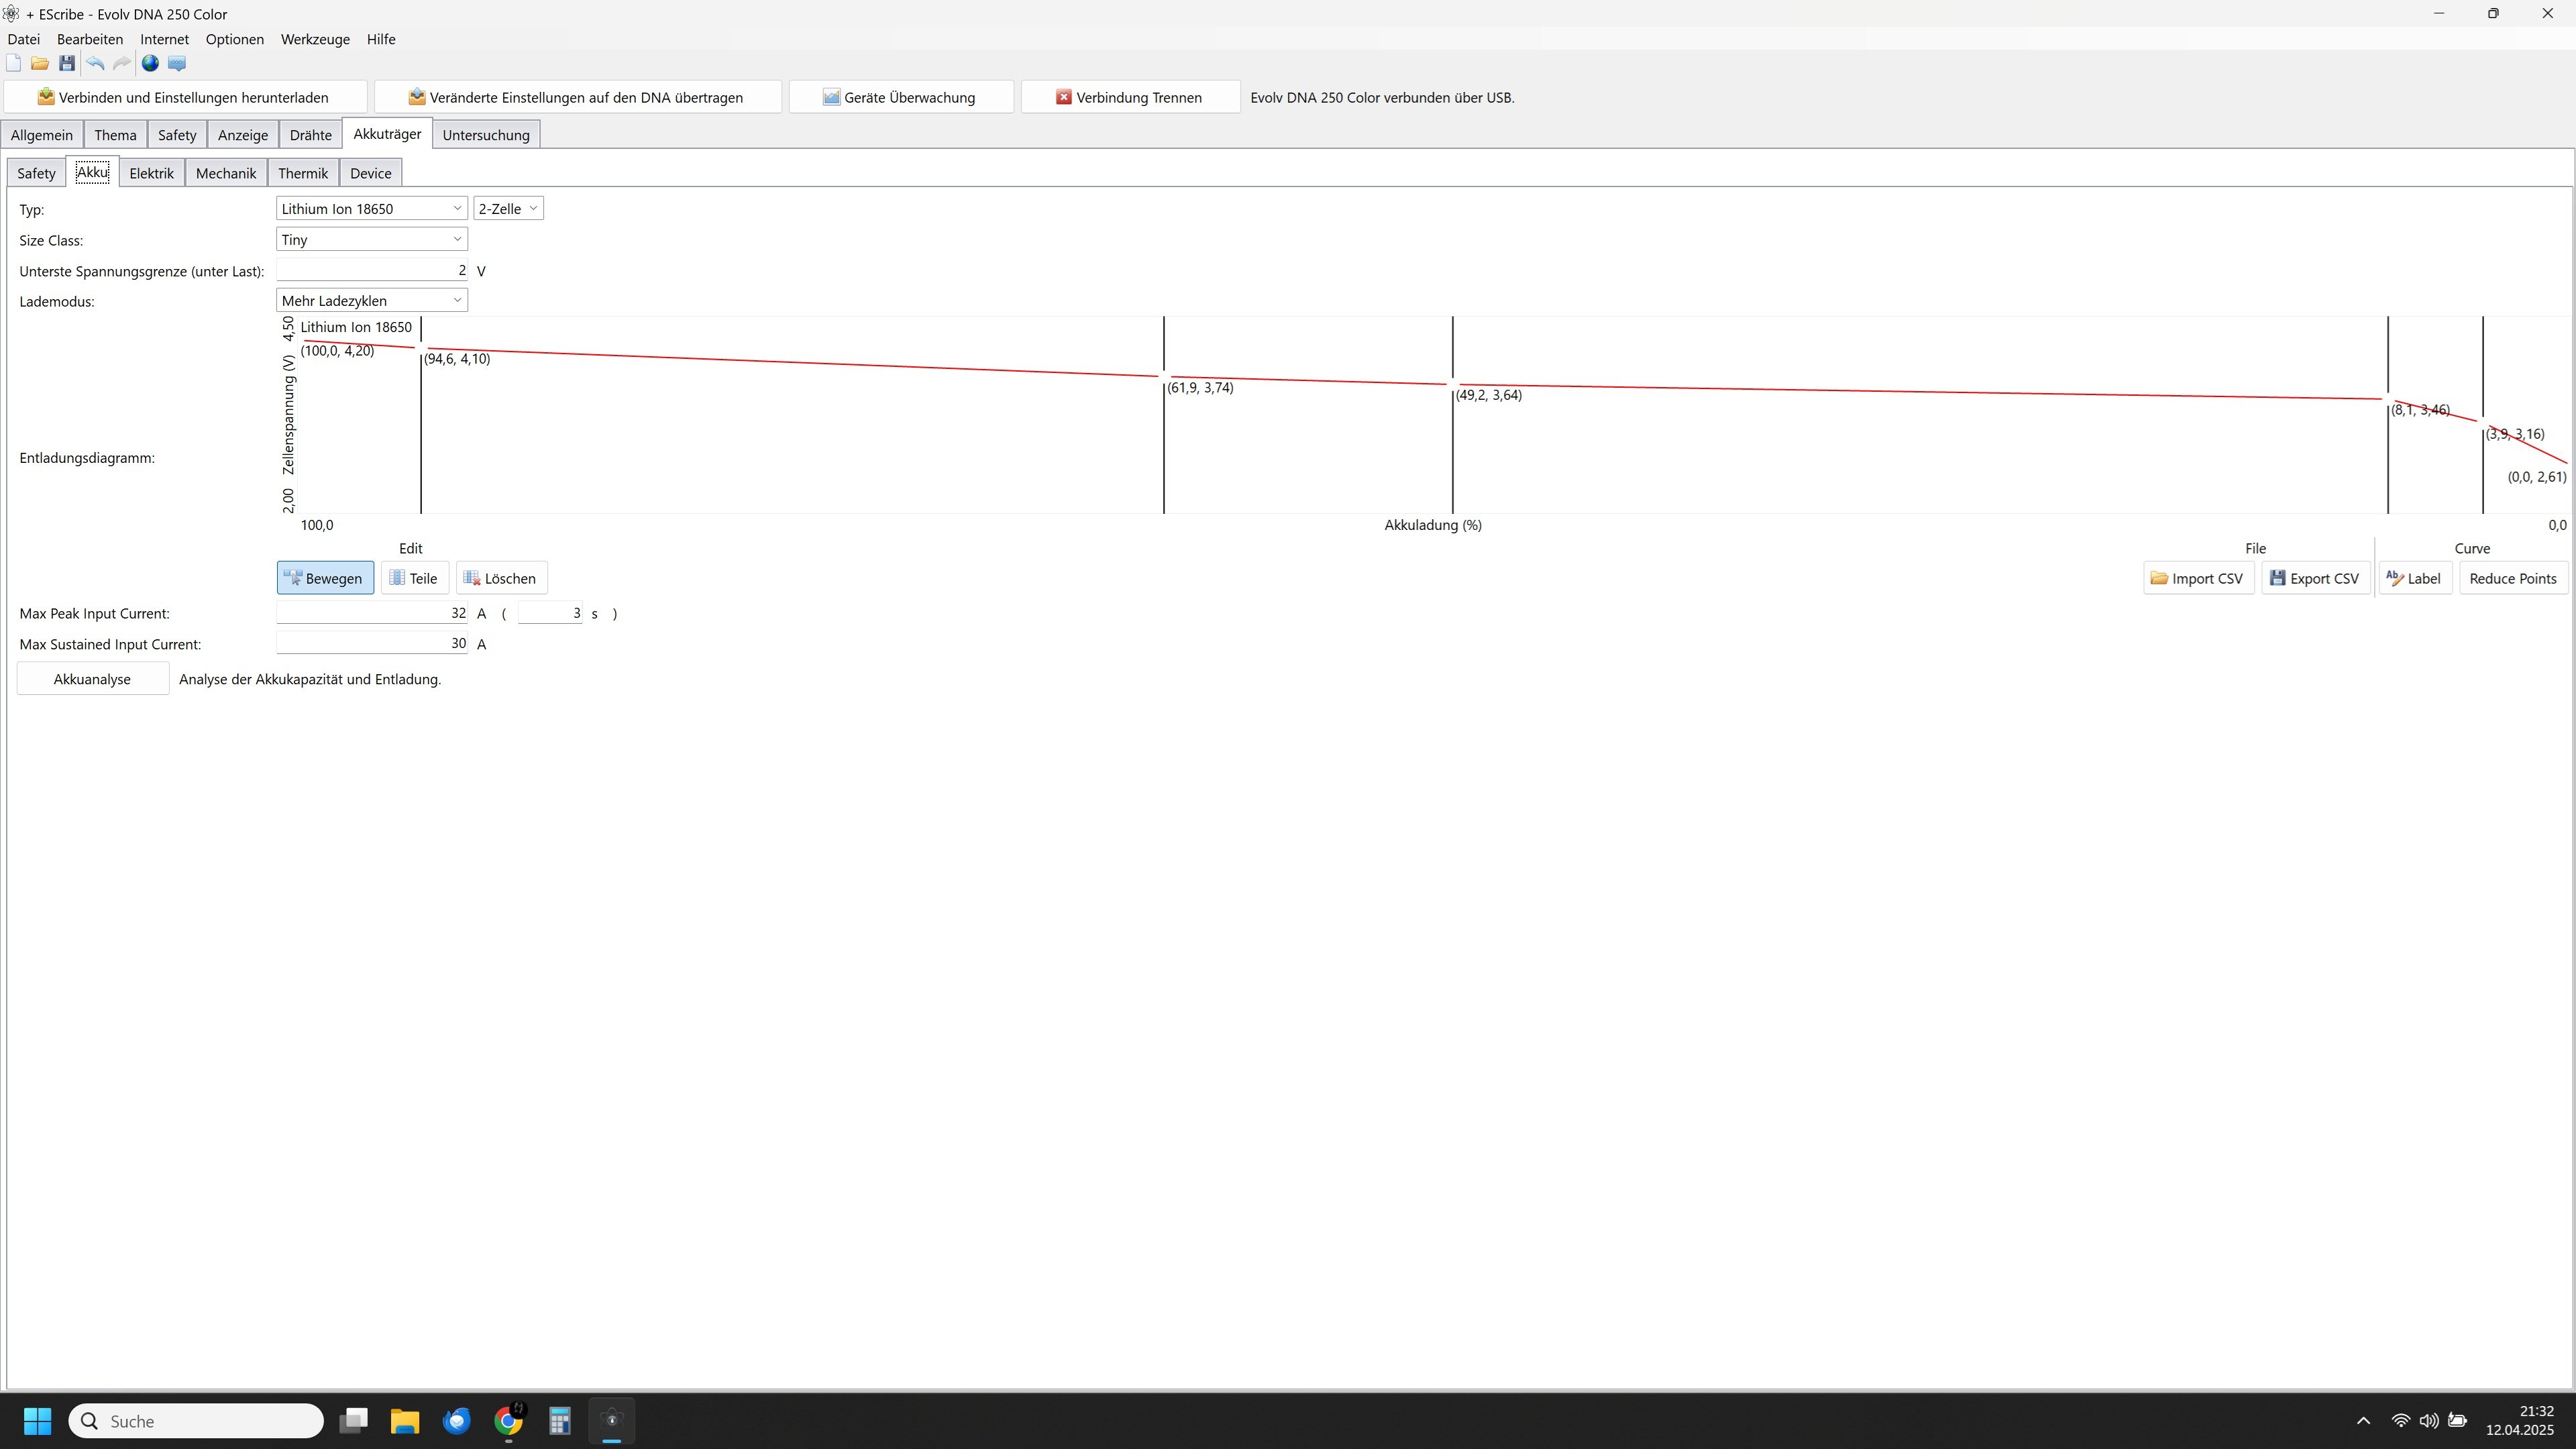Viewport: 2576px width, 1449px height.
Task: Open Geräte Überwachung device monitor
Action: coord(900,97)
